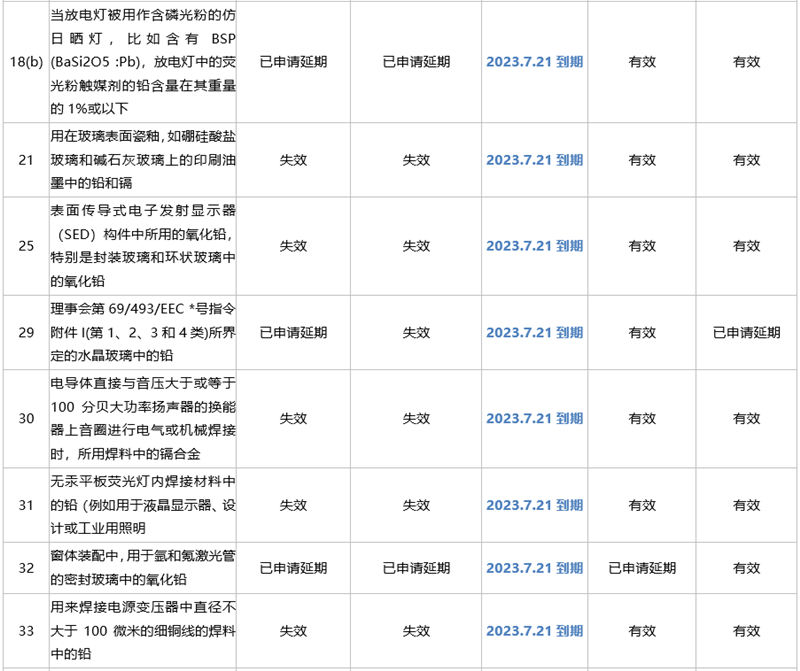Select 已申请延期 right of row 32's date
This screenshot has width=800, height=671.
click(642, 568)
